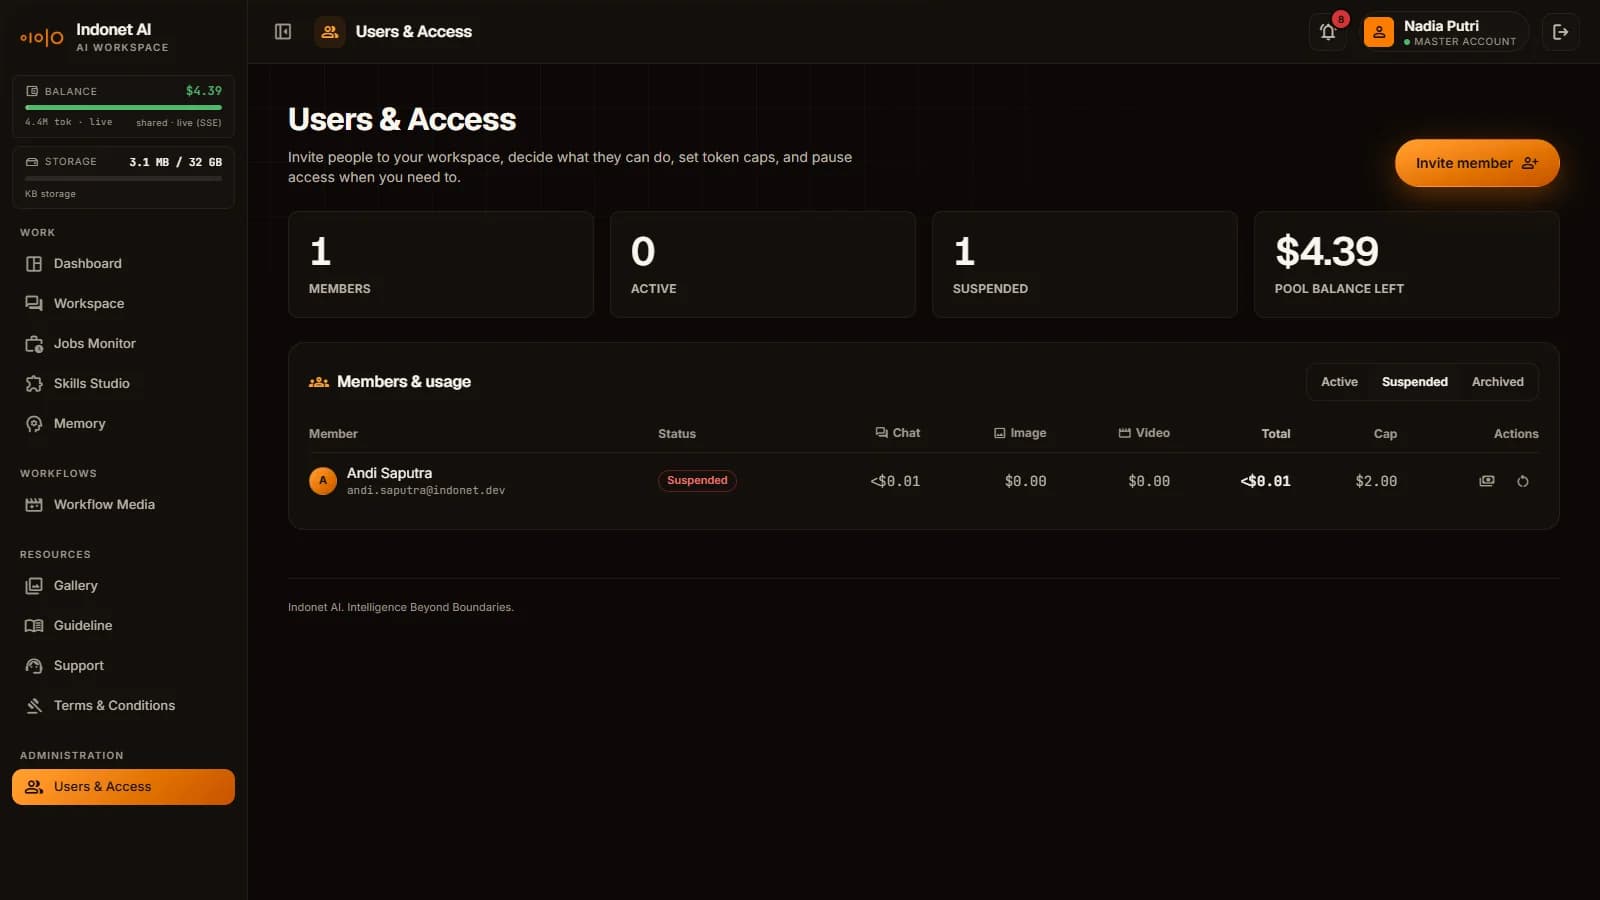1600x900 pixels.
Task: Switch to the Active members tab
Action: point(1339,382)
